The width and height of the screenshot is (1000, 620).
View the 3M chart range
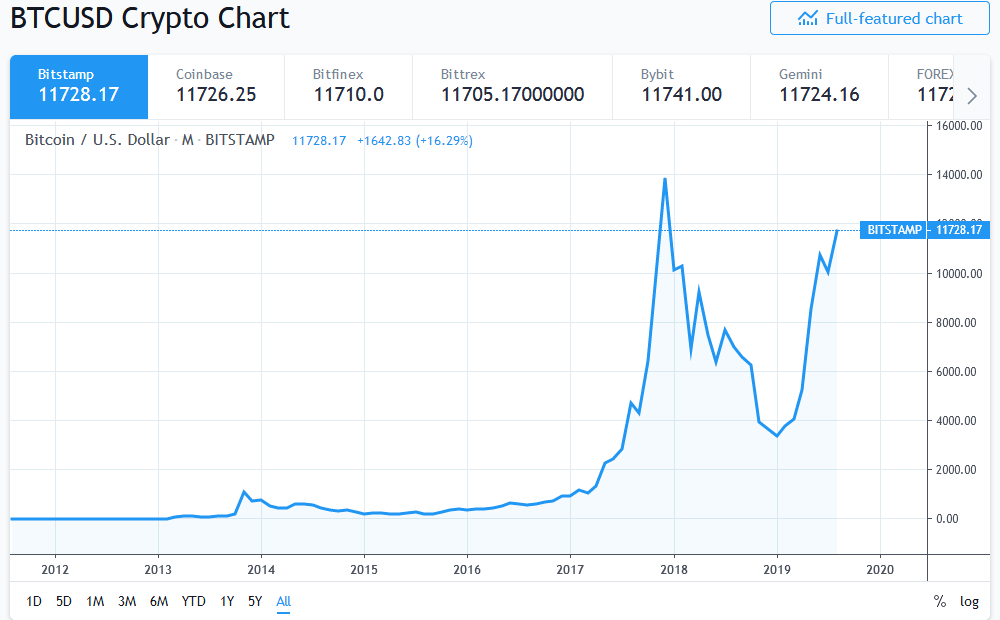pyautogui.click(x=128, y=601)
